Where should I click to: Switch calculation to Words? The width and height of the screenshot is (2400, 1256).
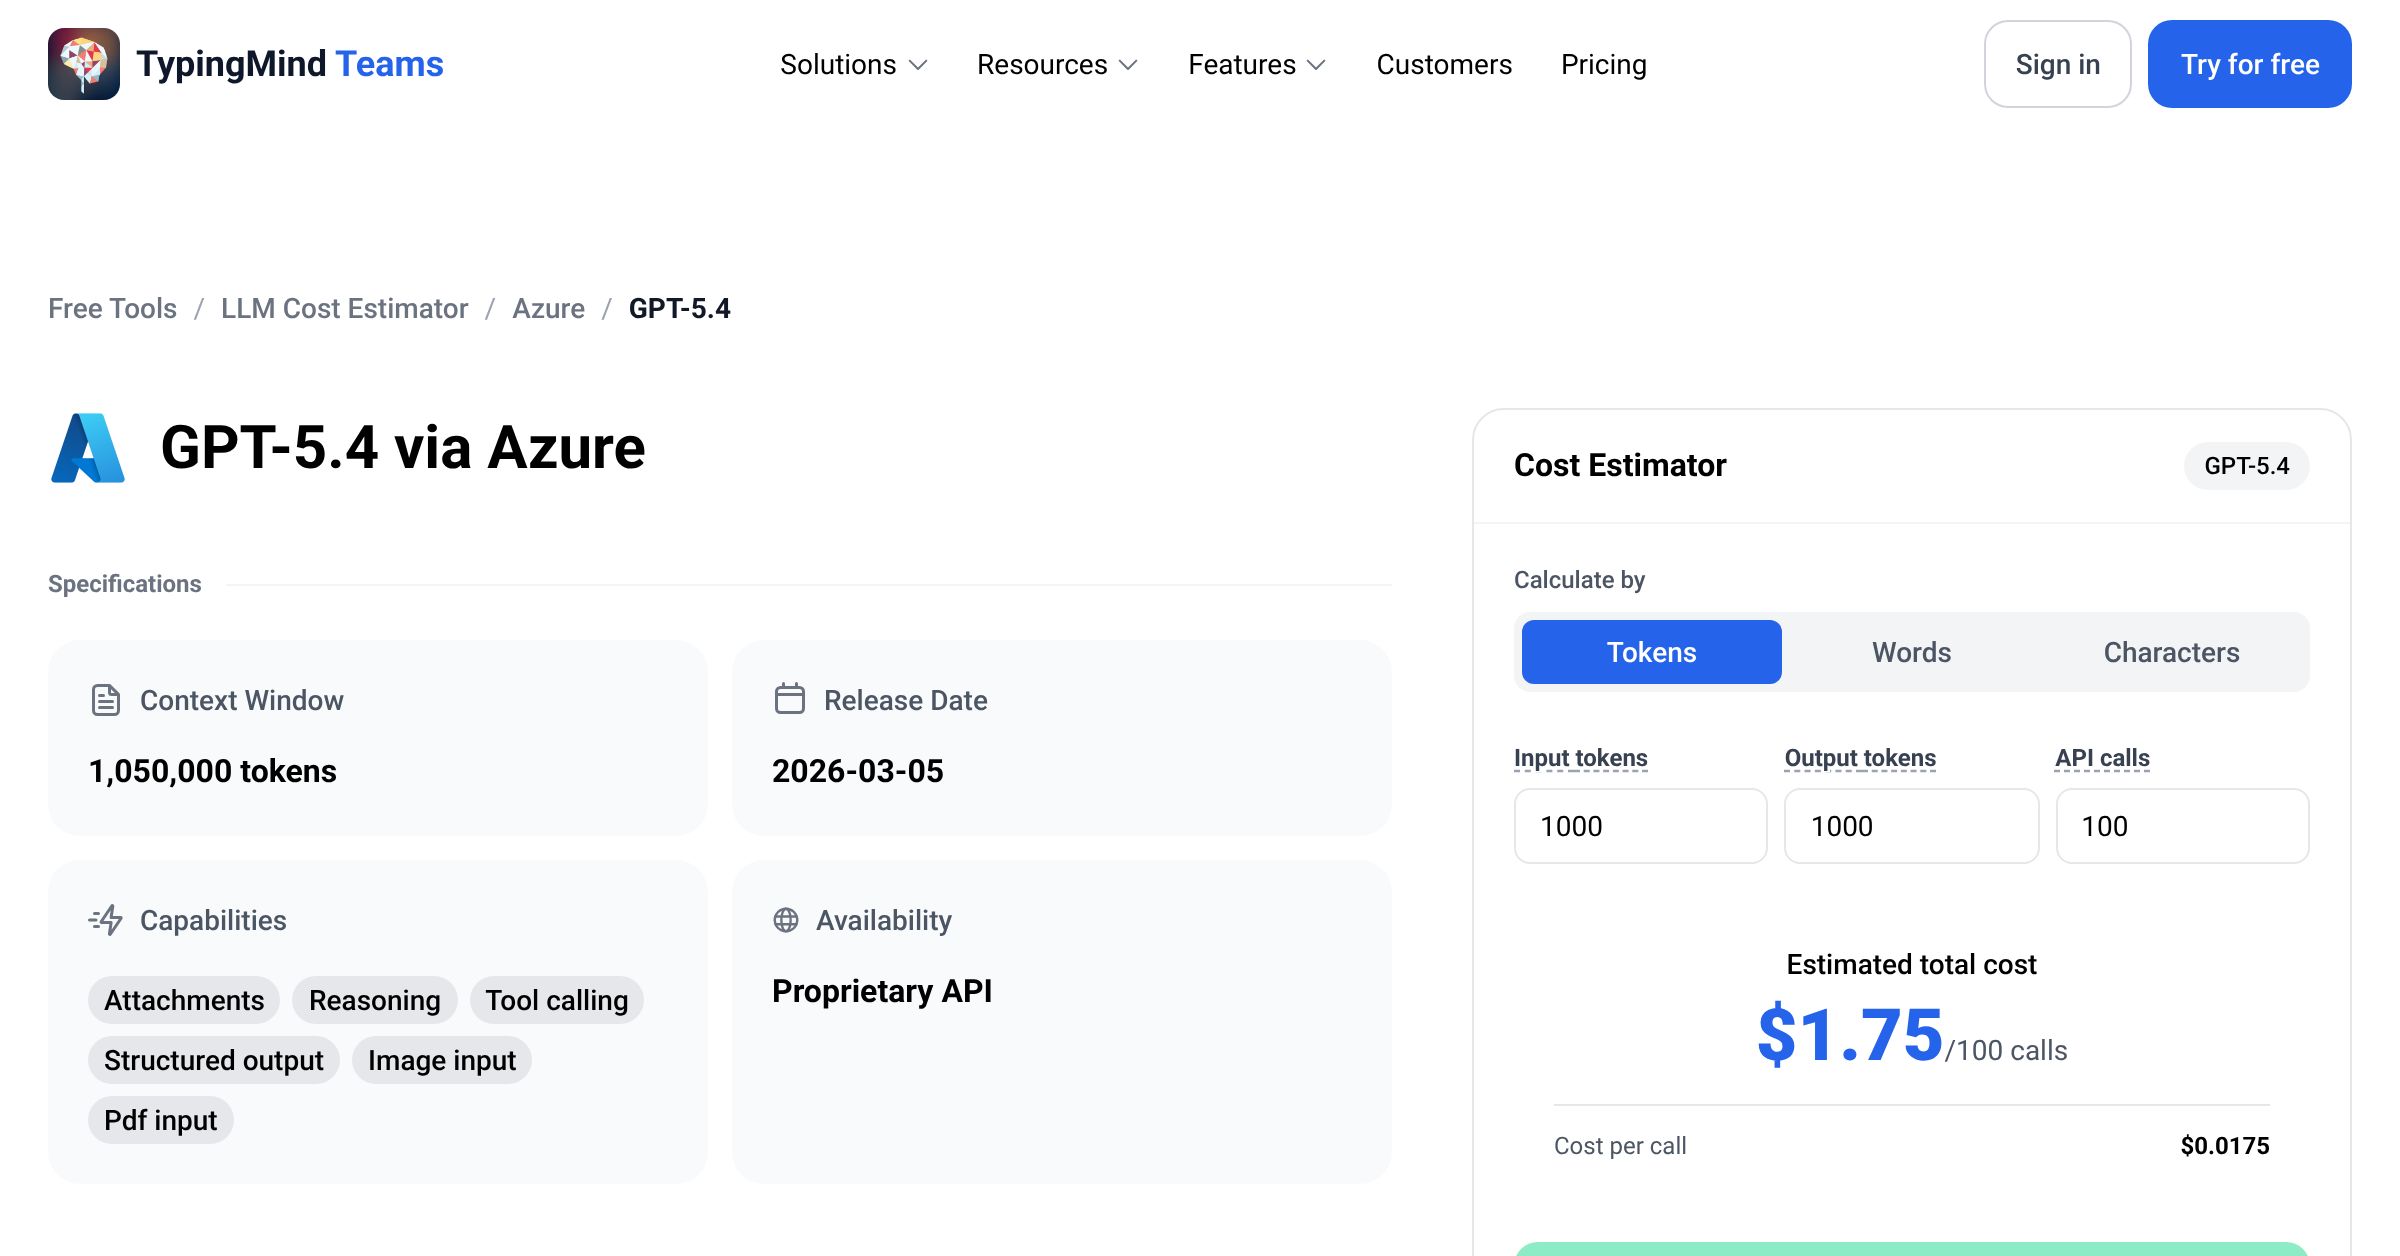1912,652
